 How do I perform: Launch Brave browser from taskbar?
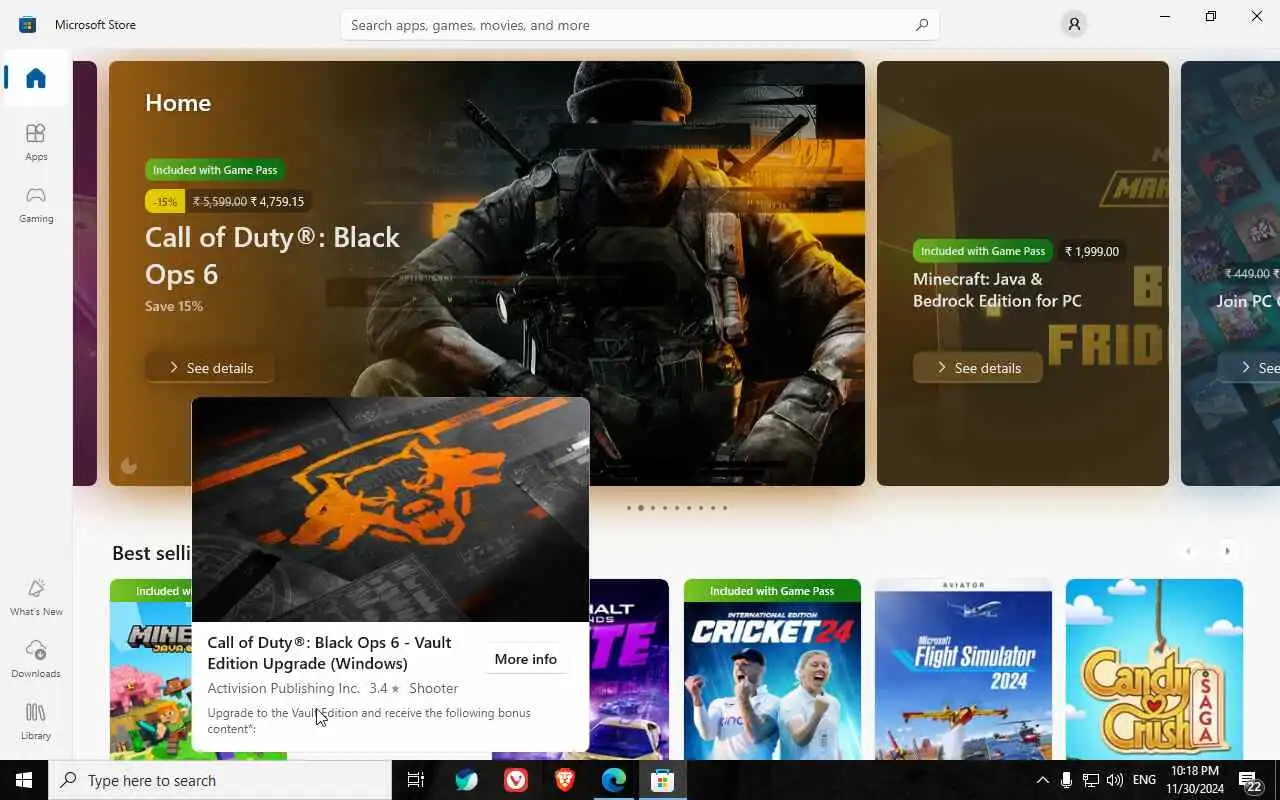point(564,780)
